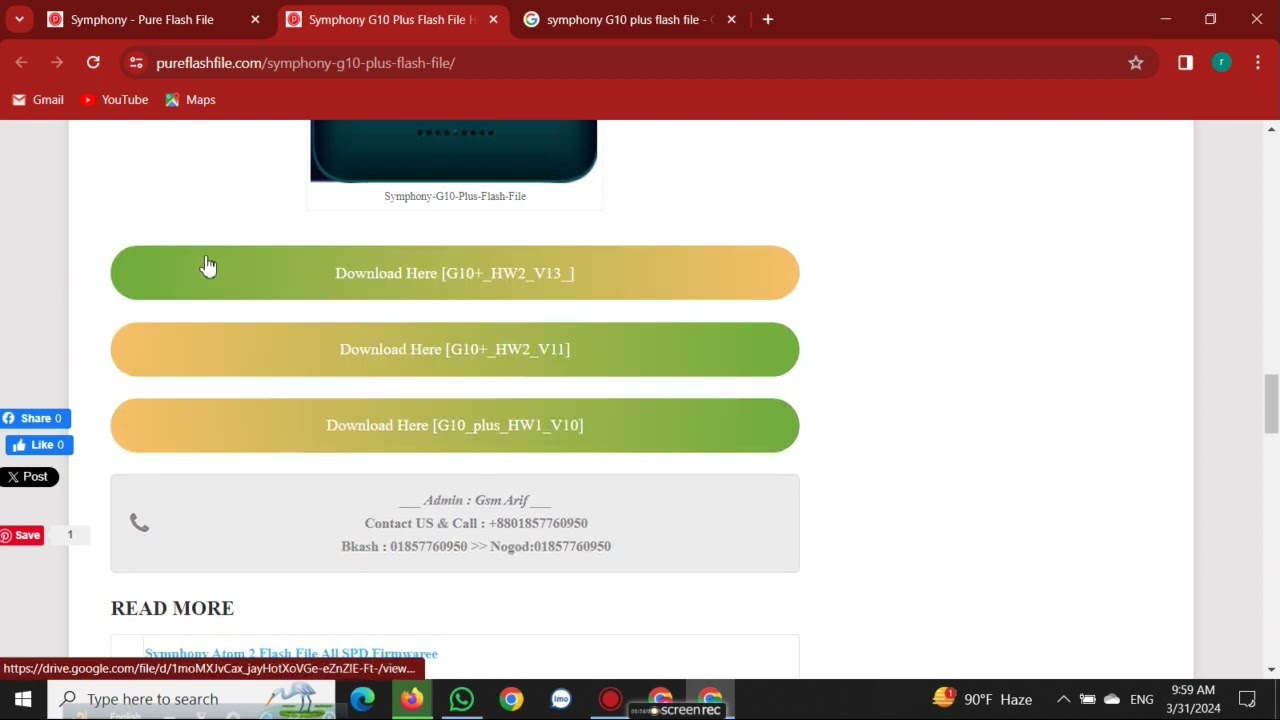Click the Admin : Gsm Arif text
1280x720 pixels.
[x=476, y=500]
